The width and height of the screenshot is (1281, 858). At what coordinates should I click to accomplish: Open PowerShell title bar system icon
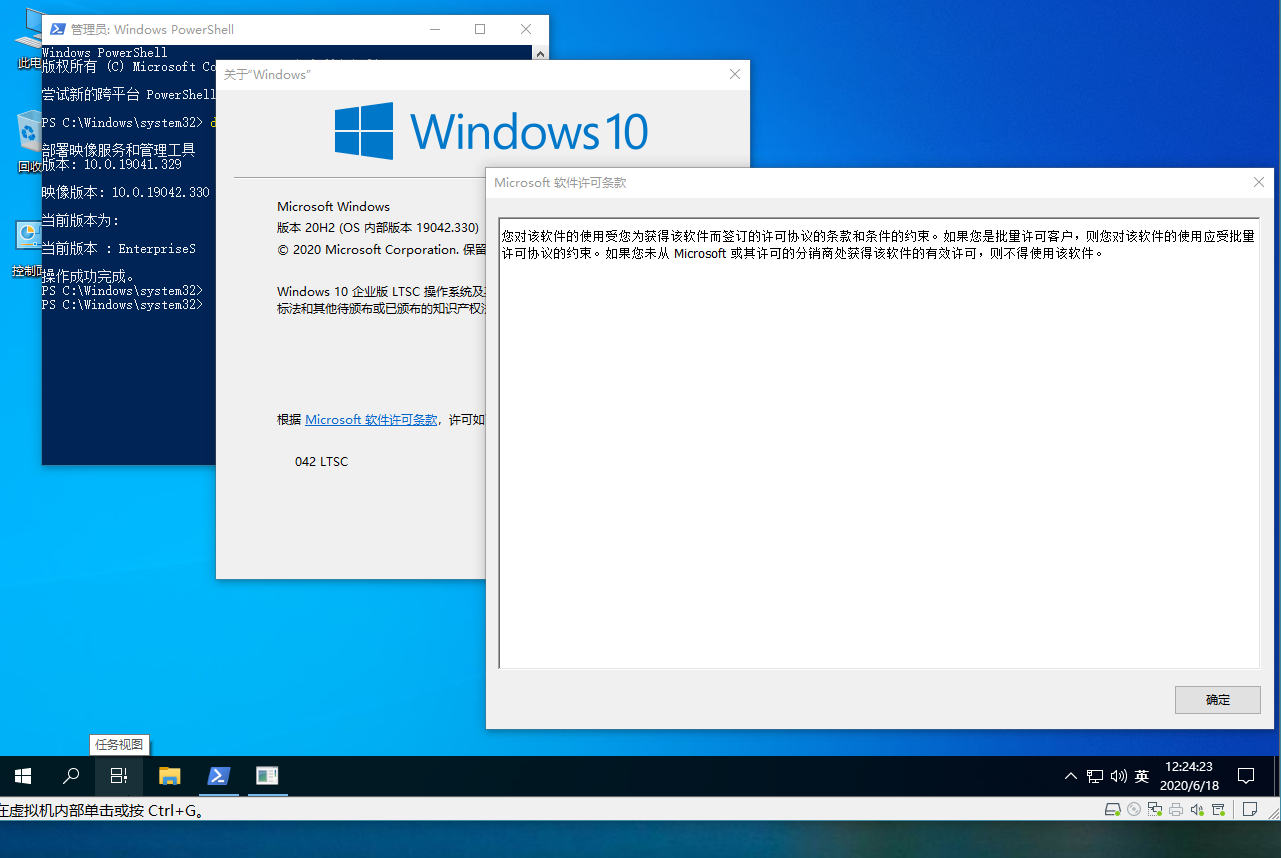[x=58, y=30]
